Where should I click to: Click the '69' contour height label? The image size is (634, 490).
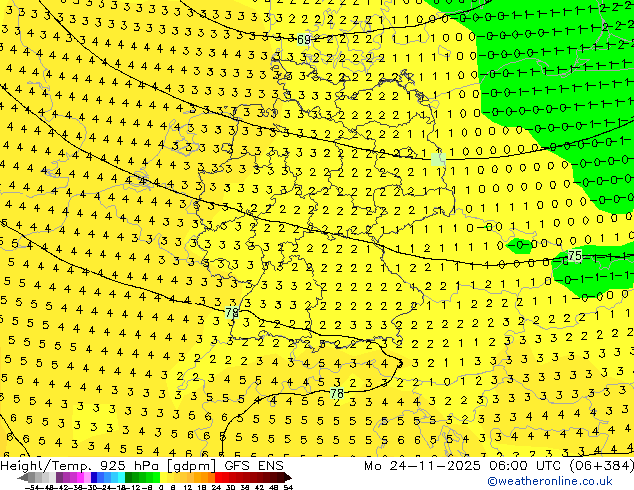(304, 40)
